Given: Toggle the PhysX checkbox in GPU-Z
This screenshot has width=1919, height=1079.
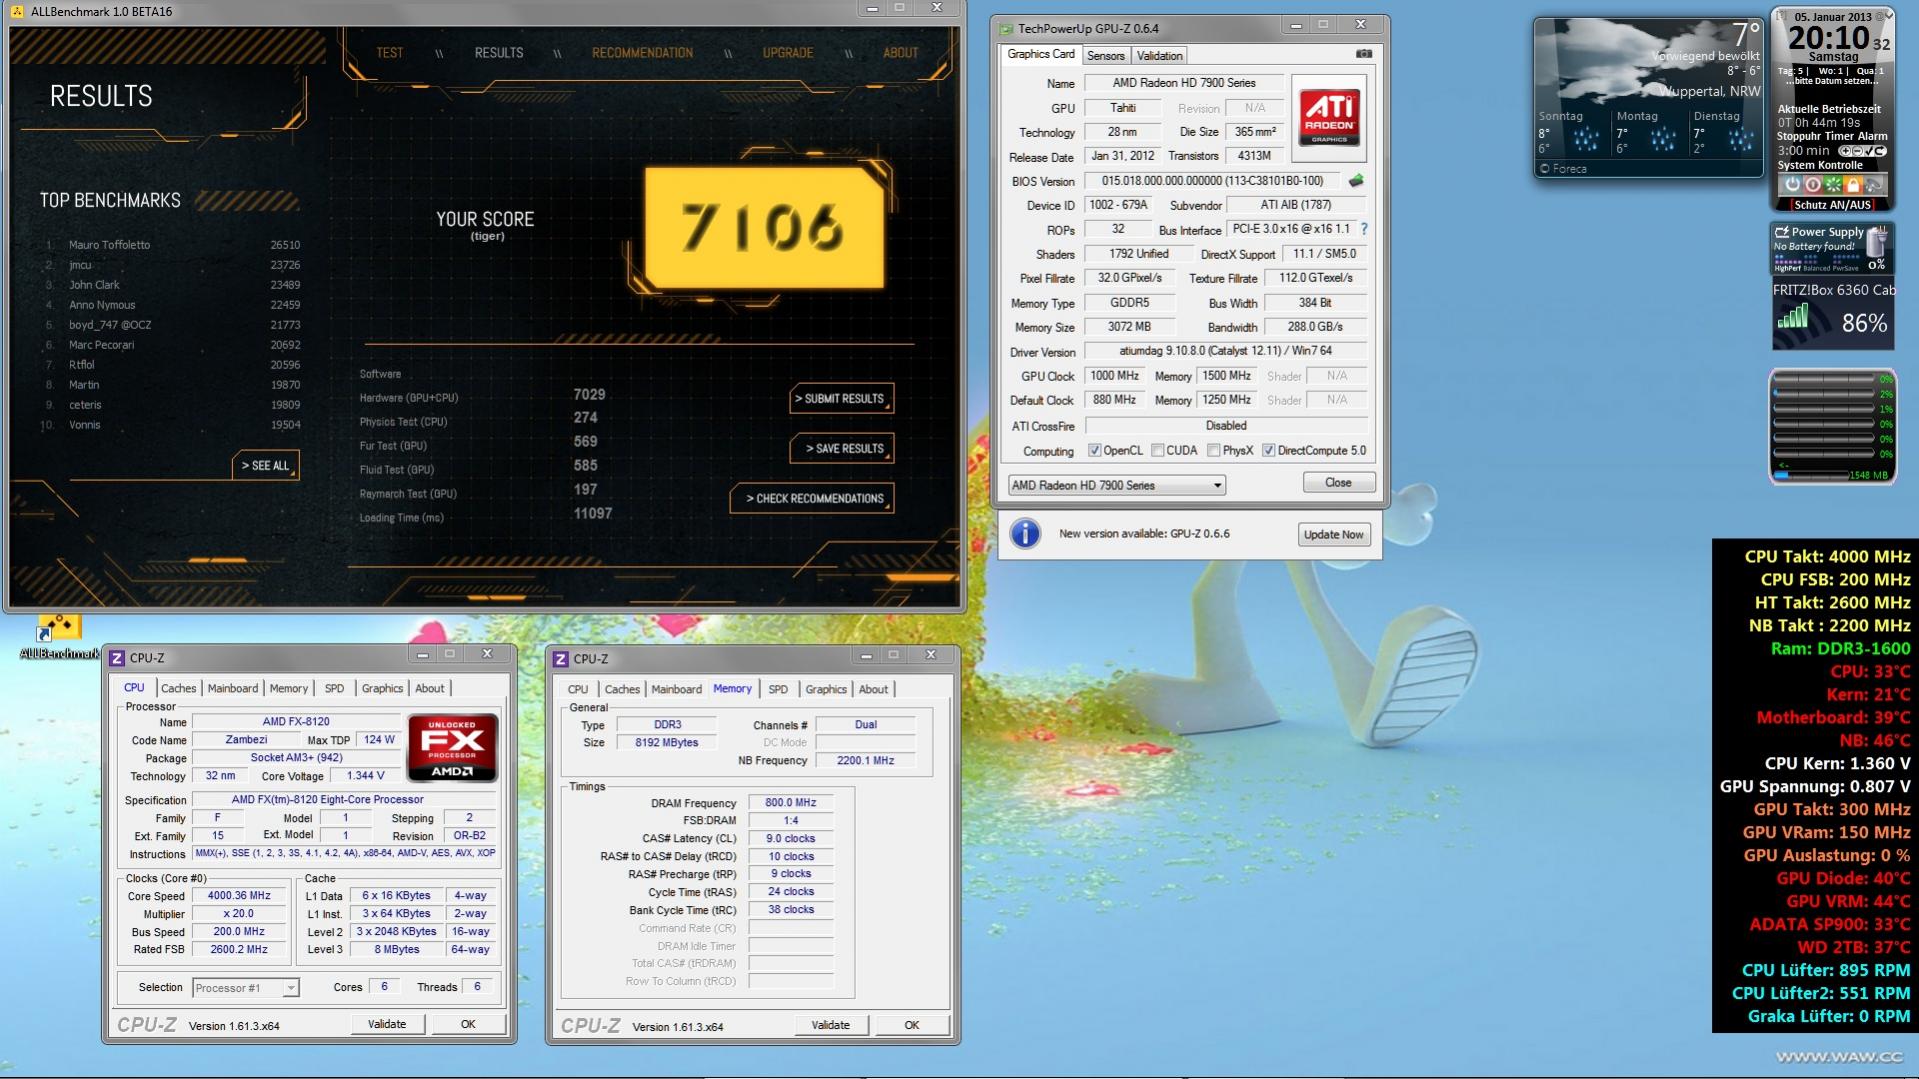Looking at the screenshot, I should (x=1213, y=451).
